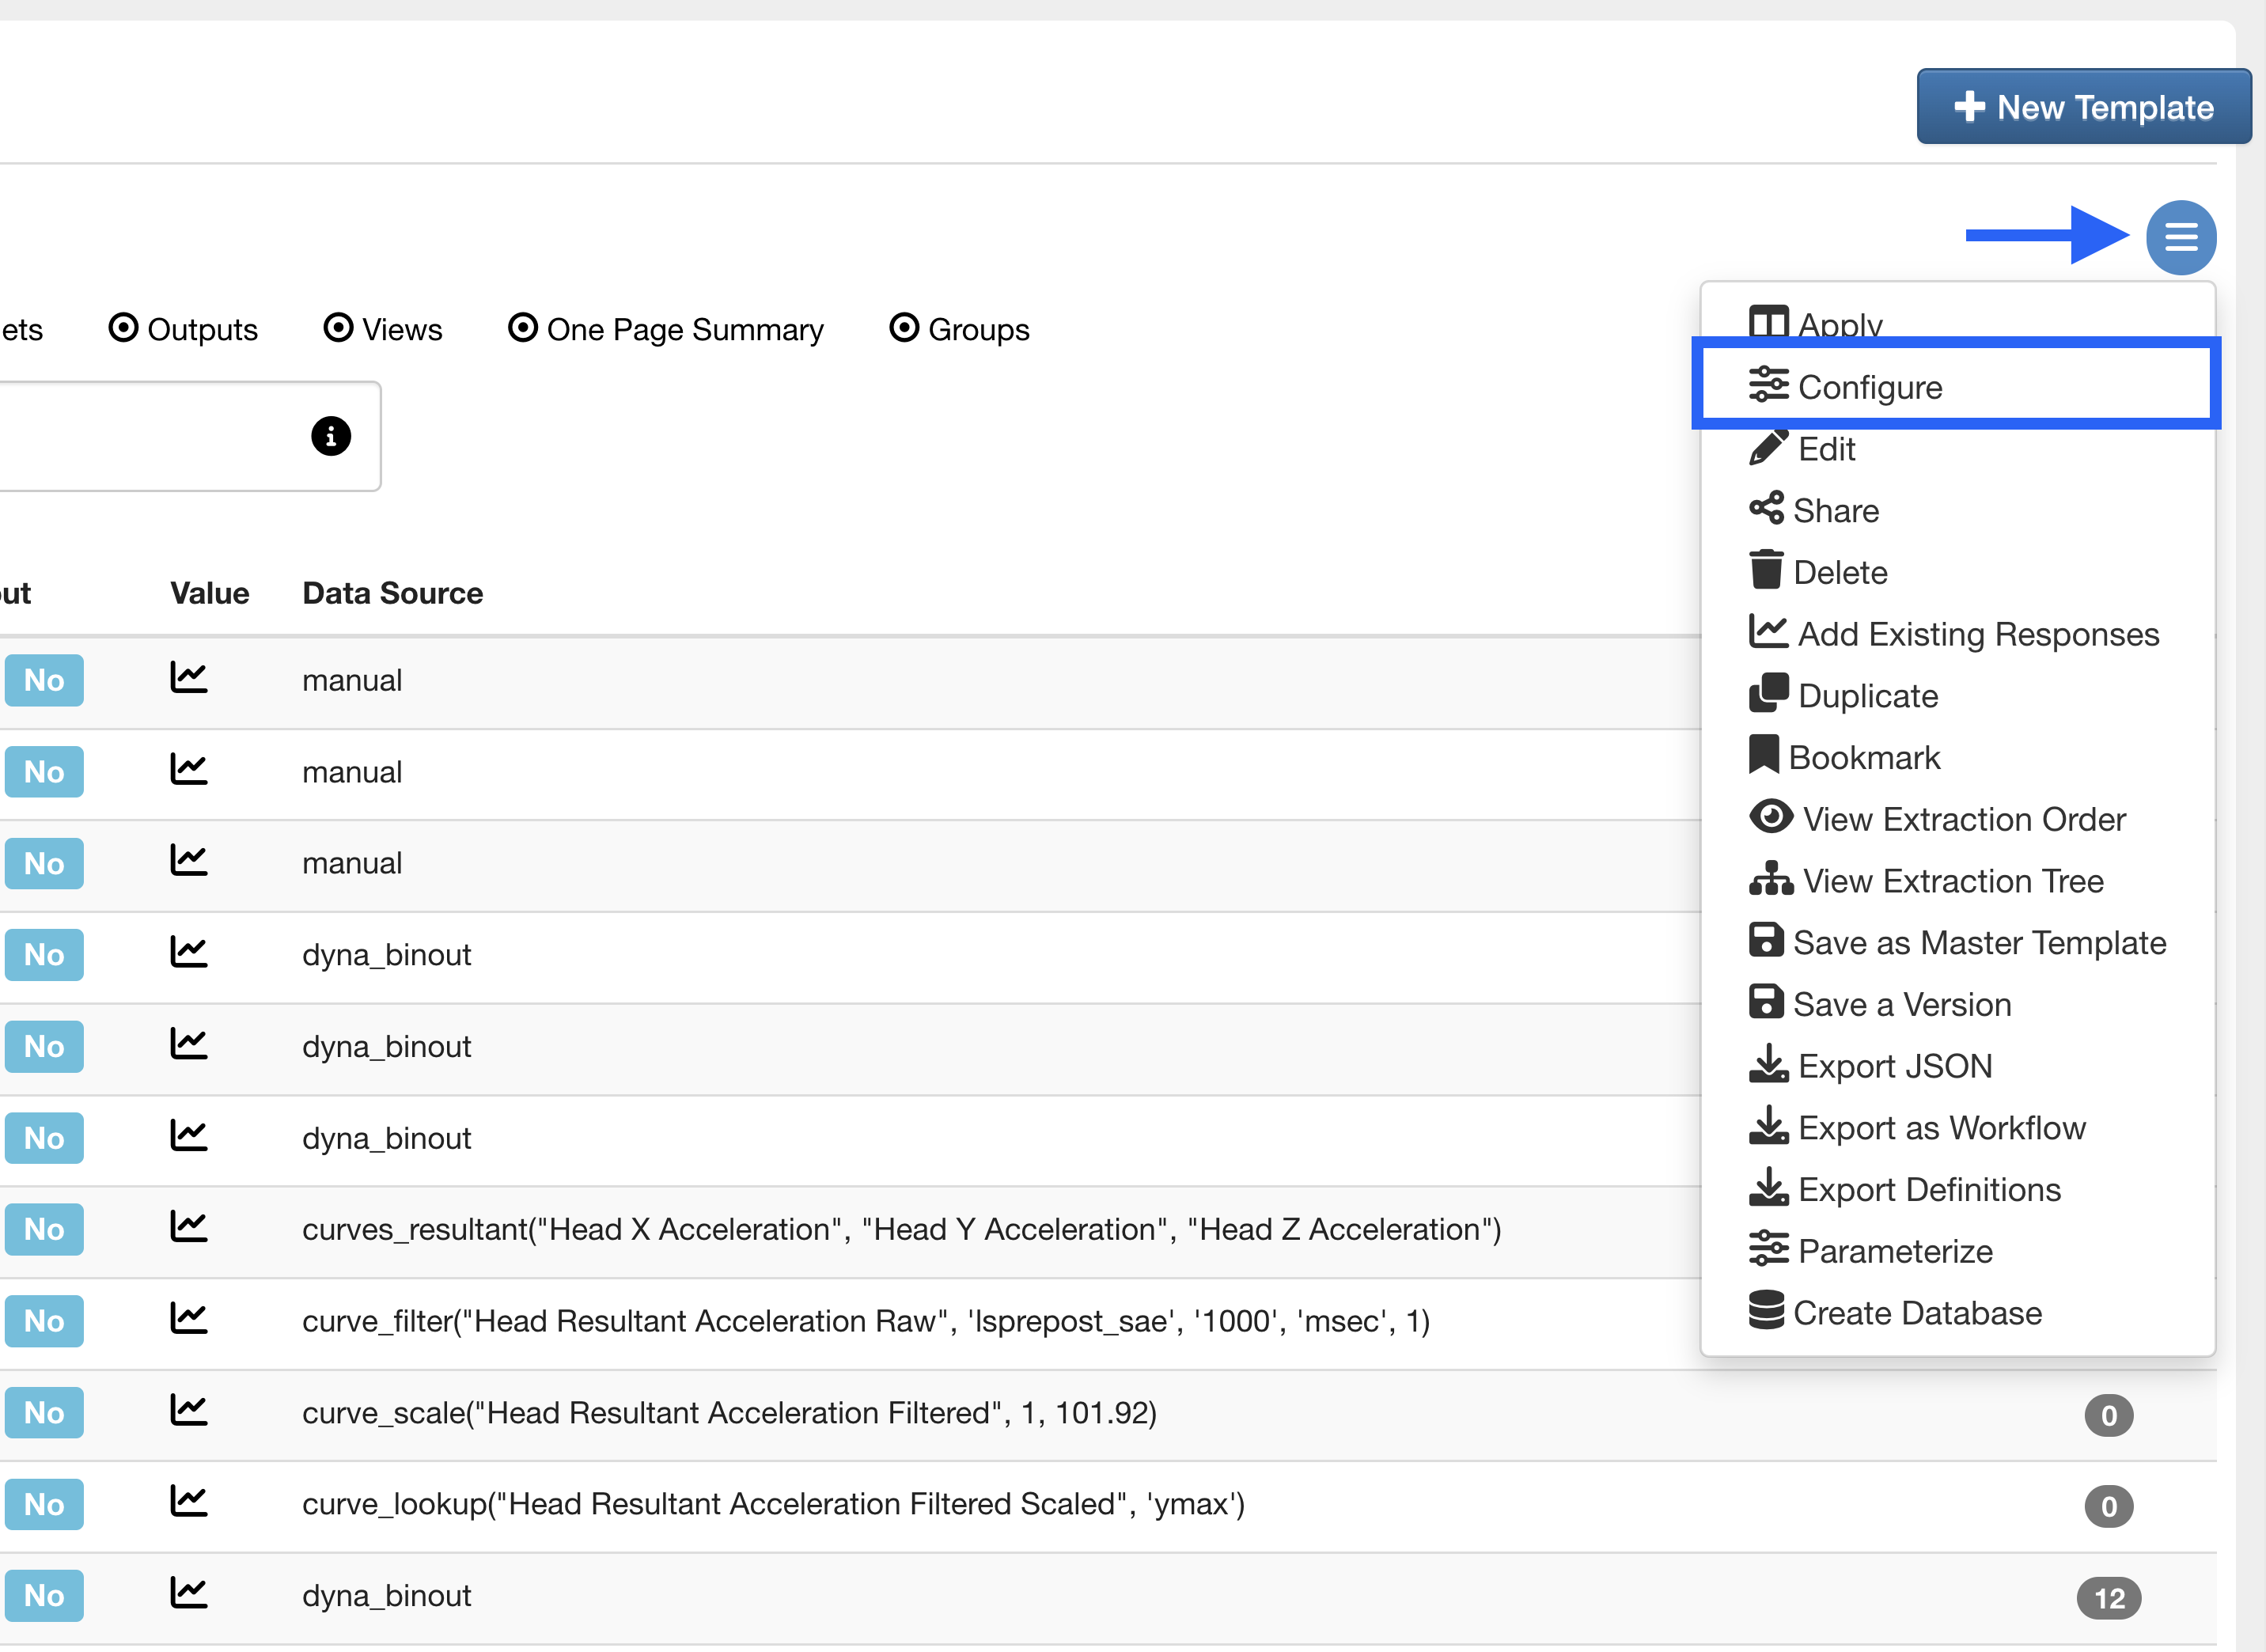The height and width of the screenshot is (1652, 2266).
Task: Click the curves_resultant data source text
Action: click(901, 1229)
